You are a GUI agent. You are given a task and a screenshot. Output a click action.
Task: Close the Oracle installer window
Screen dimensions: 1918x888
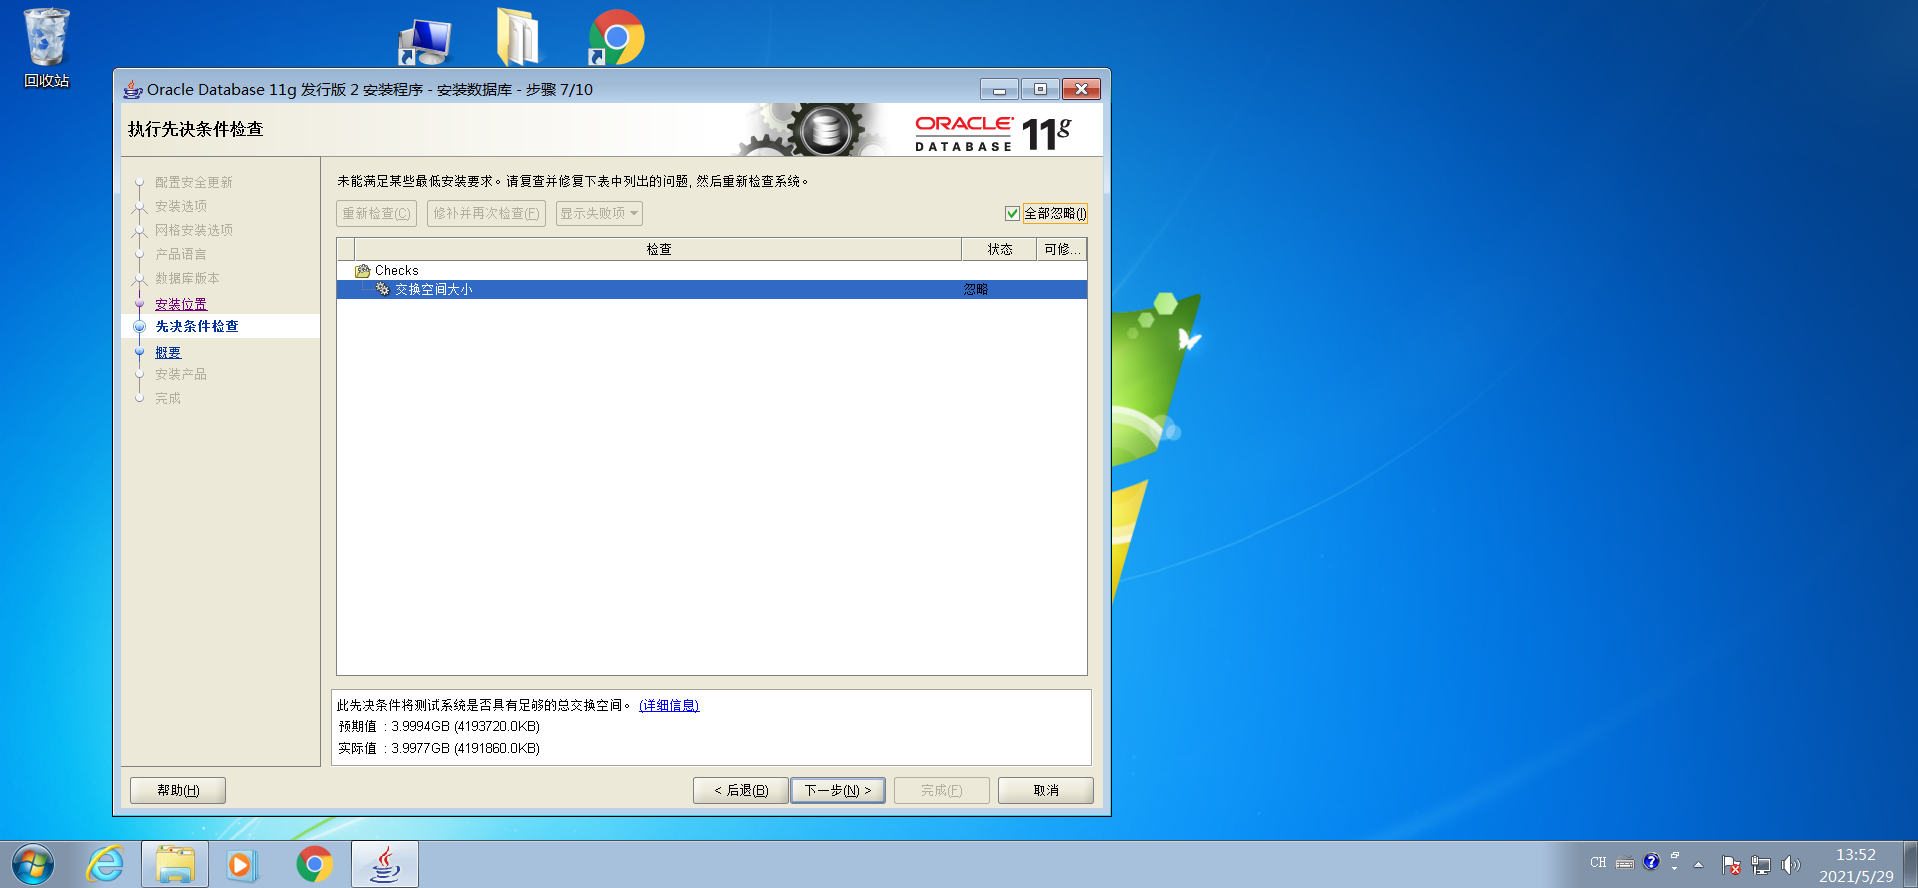[1081, 89]
